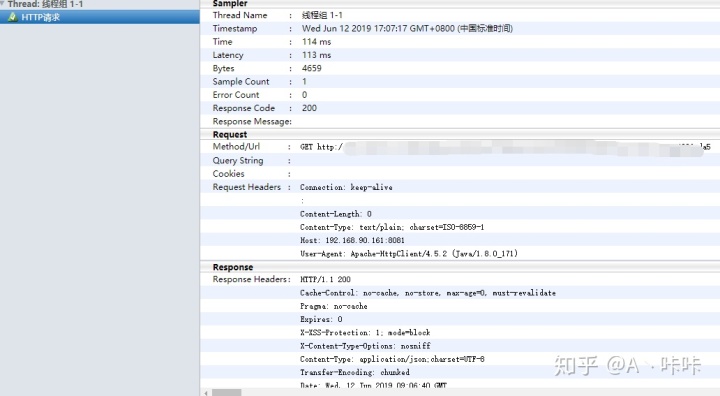Click the Method/Url GET http value
720x396 pixels.
505,147
